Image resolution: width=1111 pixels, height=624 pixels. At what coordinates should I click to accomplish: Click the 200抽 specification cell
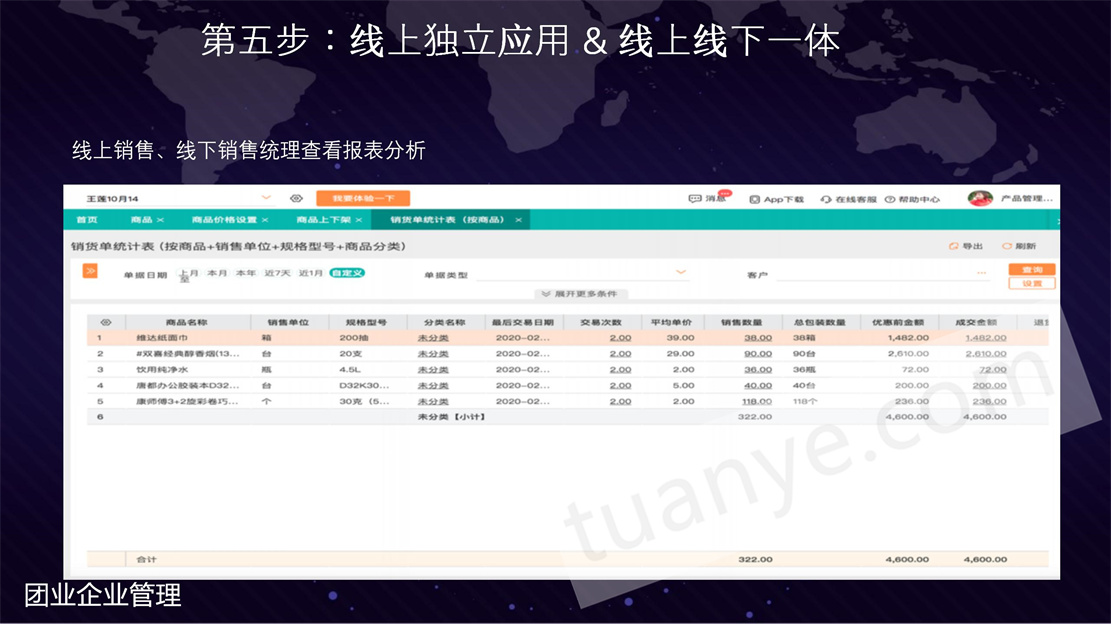click(x=353, y=338)
